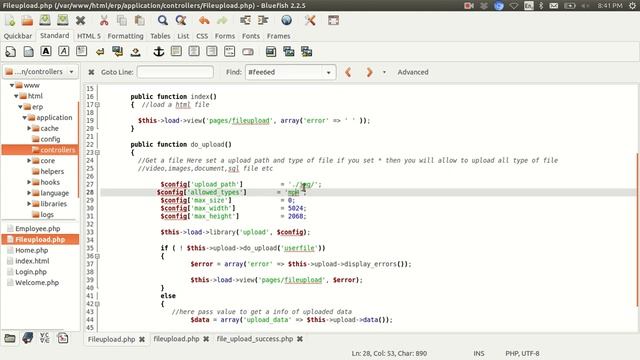
Task: Click the Copy icon
Action: coord(122,20)
